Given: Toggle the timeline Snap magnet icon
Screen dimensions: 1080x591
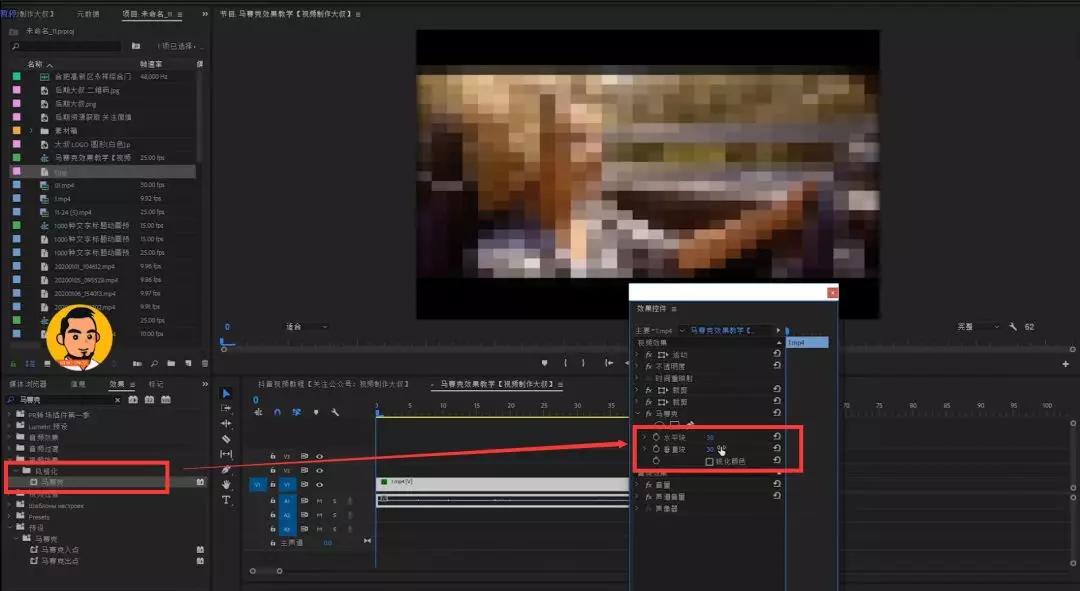Looking at the screenshot, I should coord(277,412).
